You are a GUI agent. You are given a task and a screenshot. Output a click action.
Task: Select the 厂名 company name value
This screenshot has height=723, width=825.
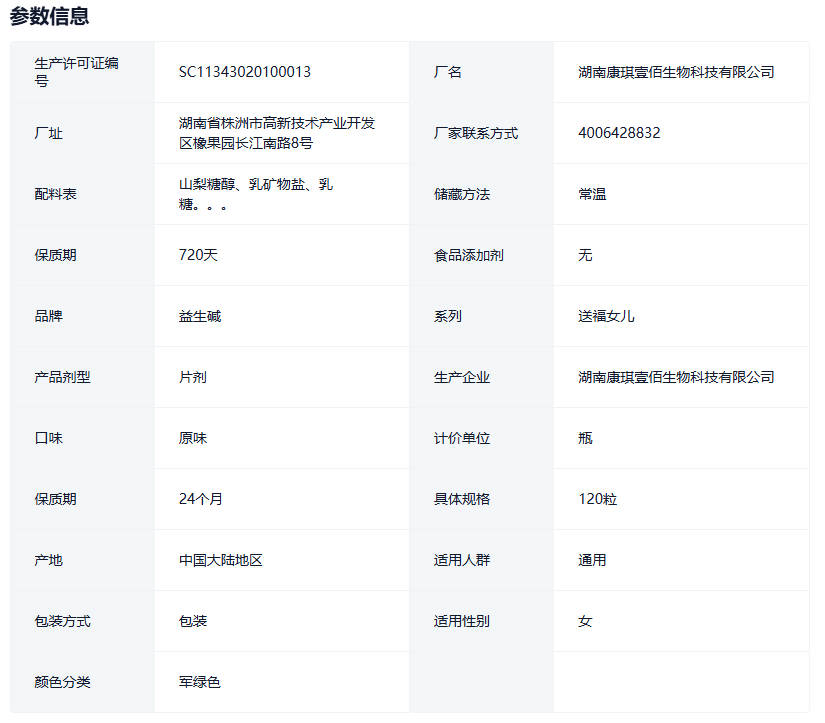pos(676,72)
